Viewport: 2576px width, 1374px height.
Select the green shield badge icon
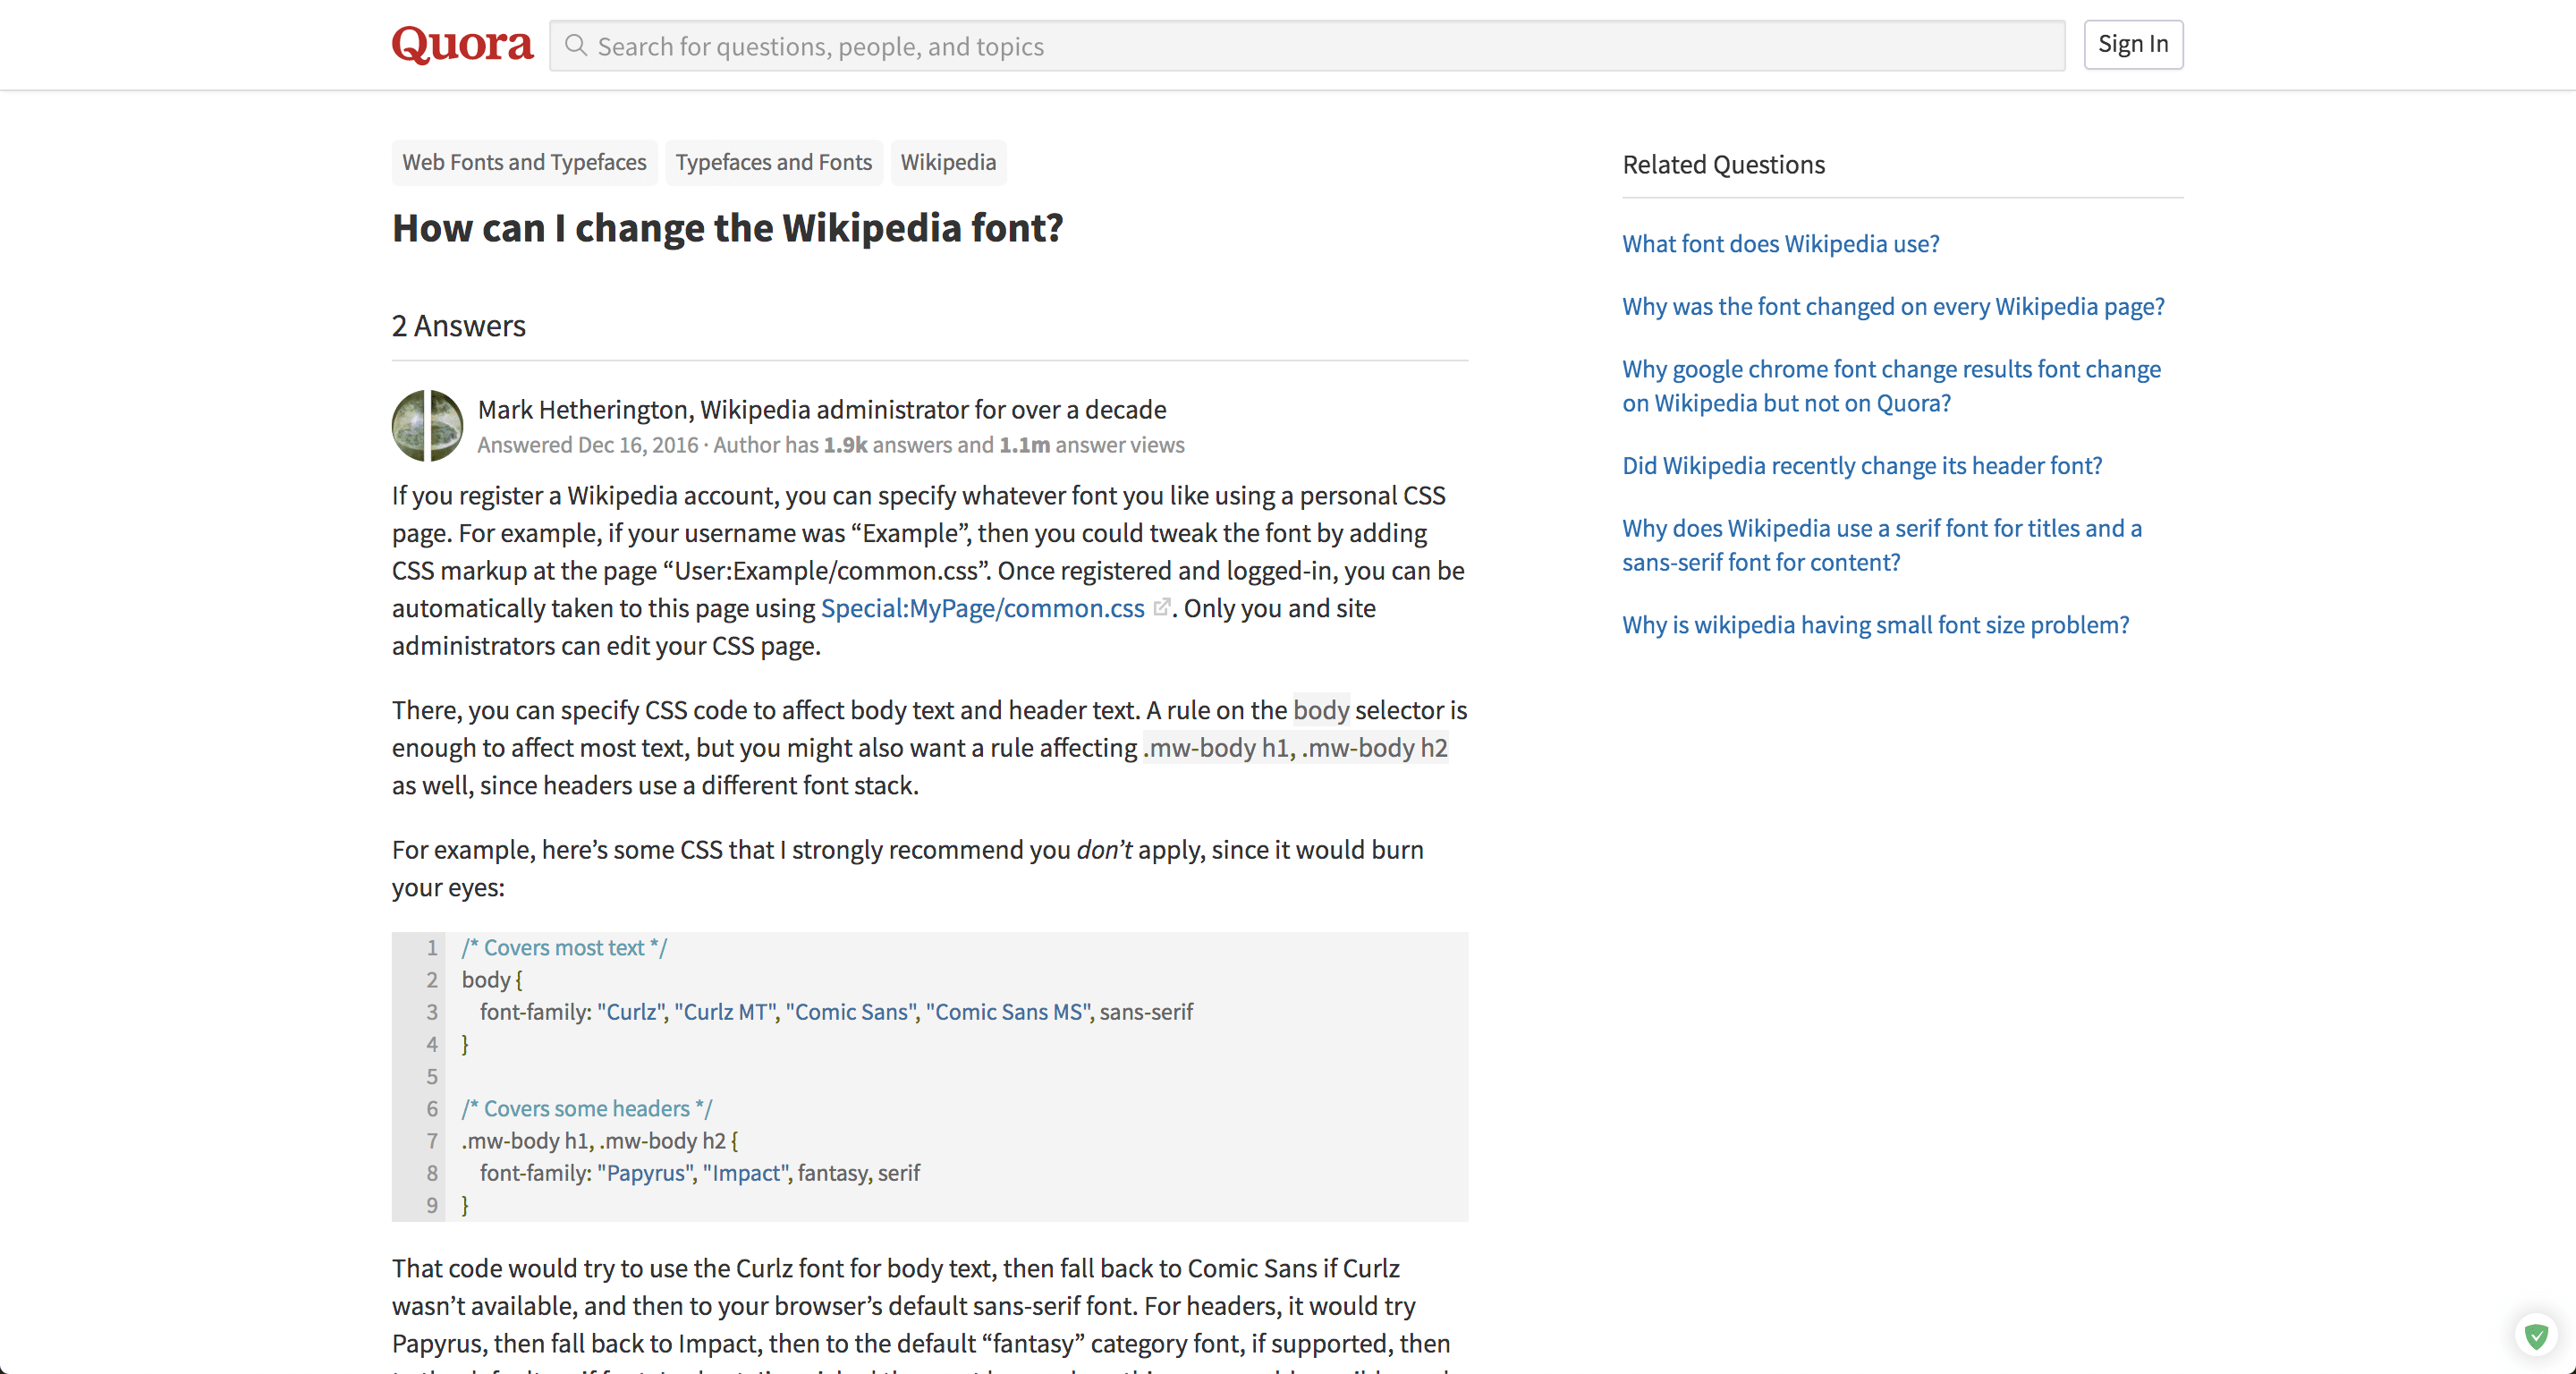(2535, 1336)
